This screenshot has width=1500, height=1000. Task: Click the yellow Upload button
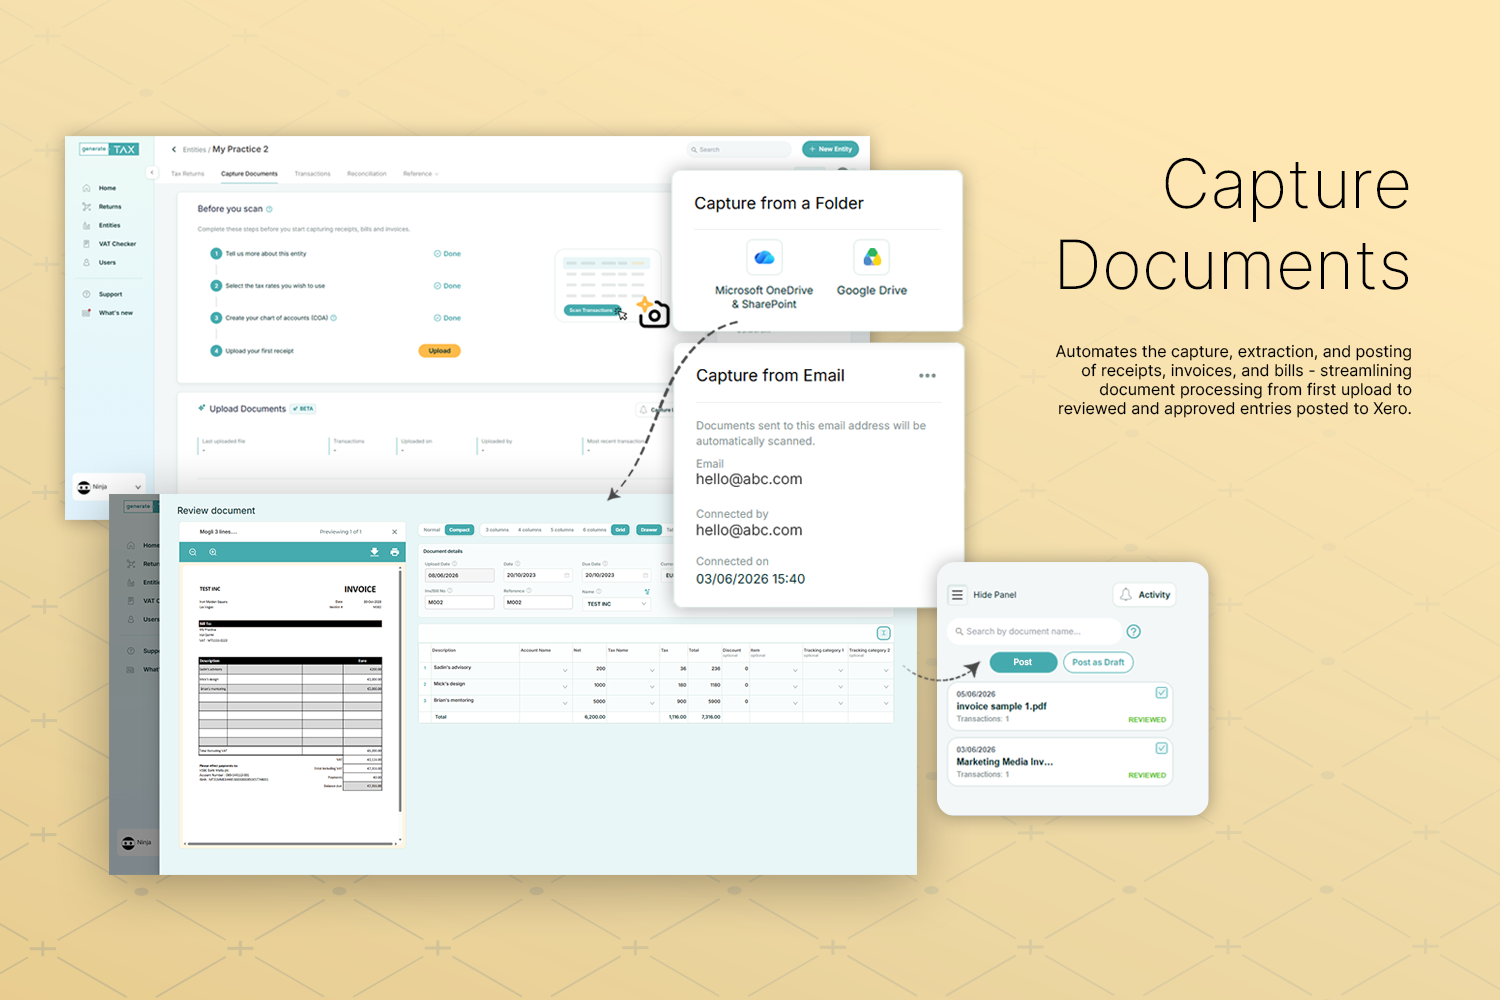tap(439, 351)
